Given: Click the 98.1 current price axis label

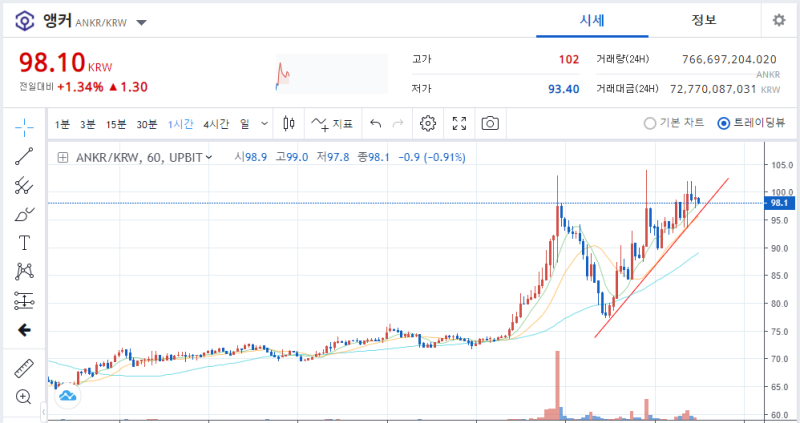Looking at the screenshot, I should (x=779, y=203).
